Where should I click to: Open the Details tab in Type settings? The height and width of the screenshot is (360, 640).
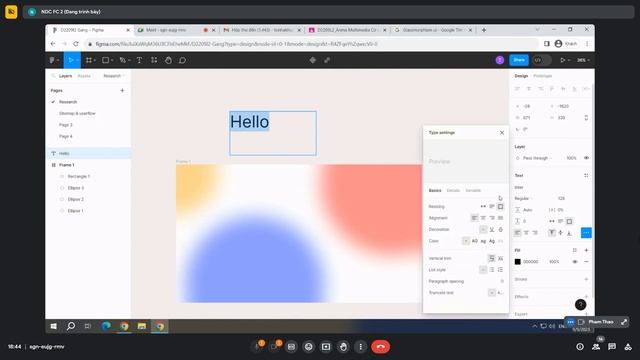(x=453, y=191)
